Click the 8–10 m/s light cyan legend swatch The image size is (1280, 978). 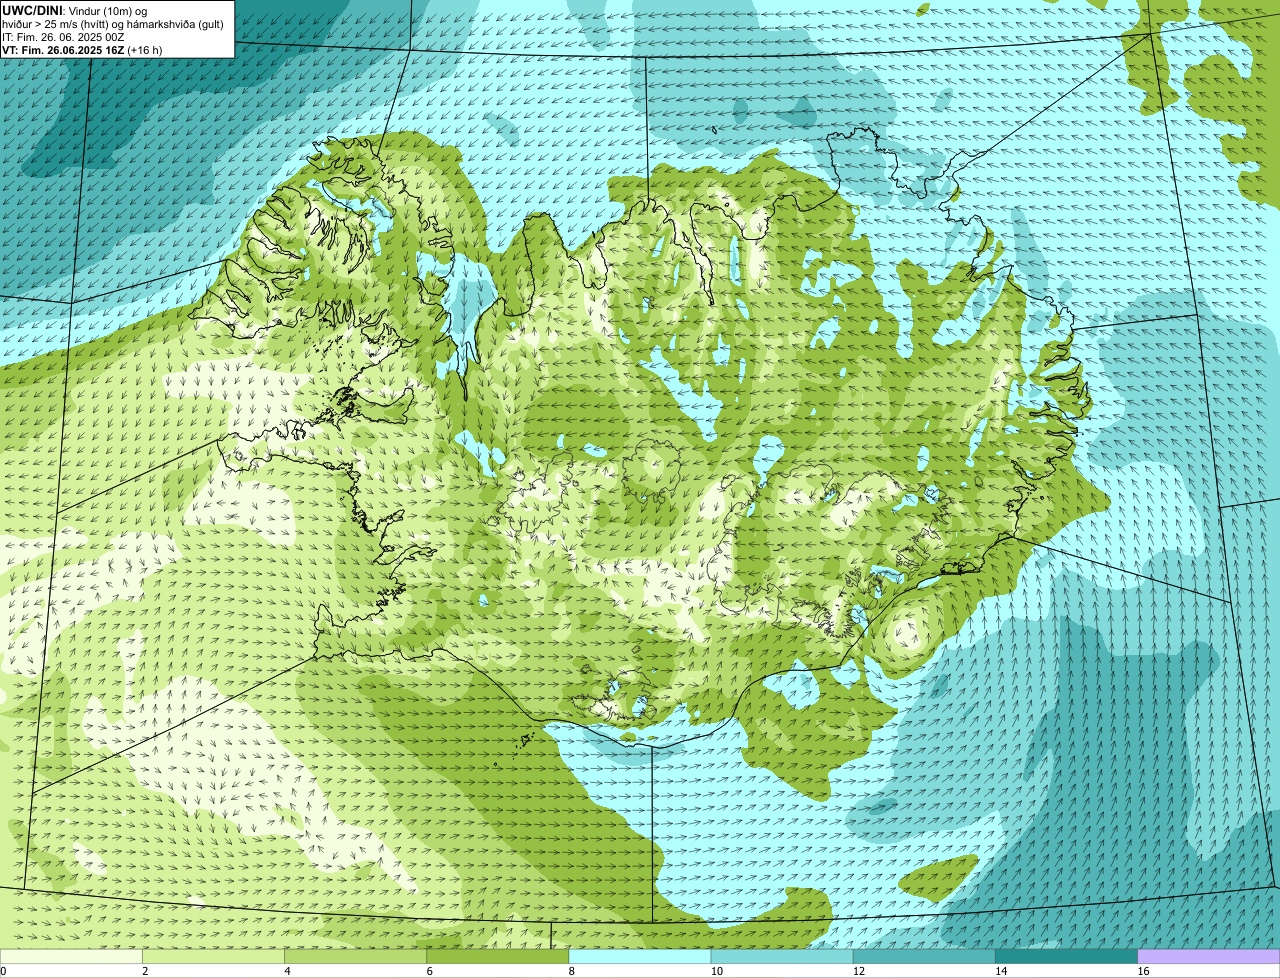point(640,956)
